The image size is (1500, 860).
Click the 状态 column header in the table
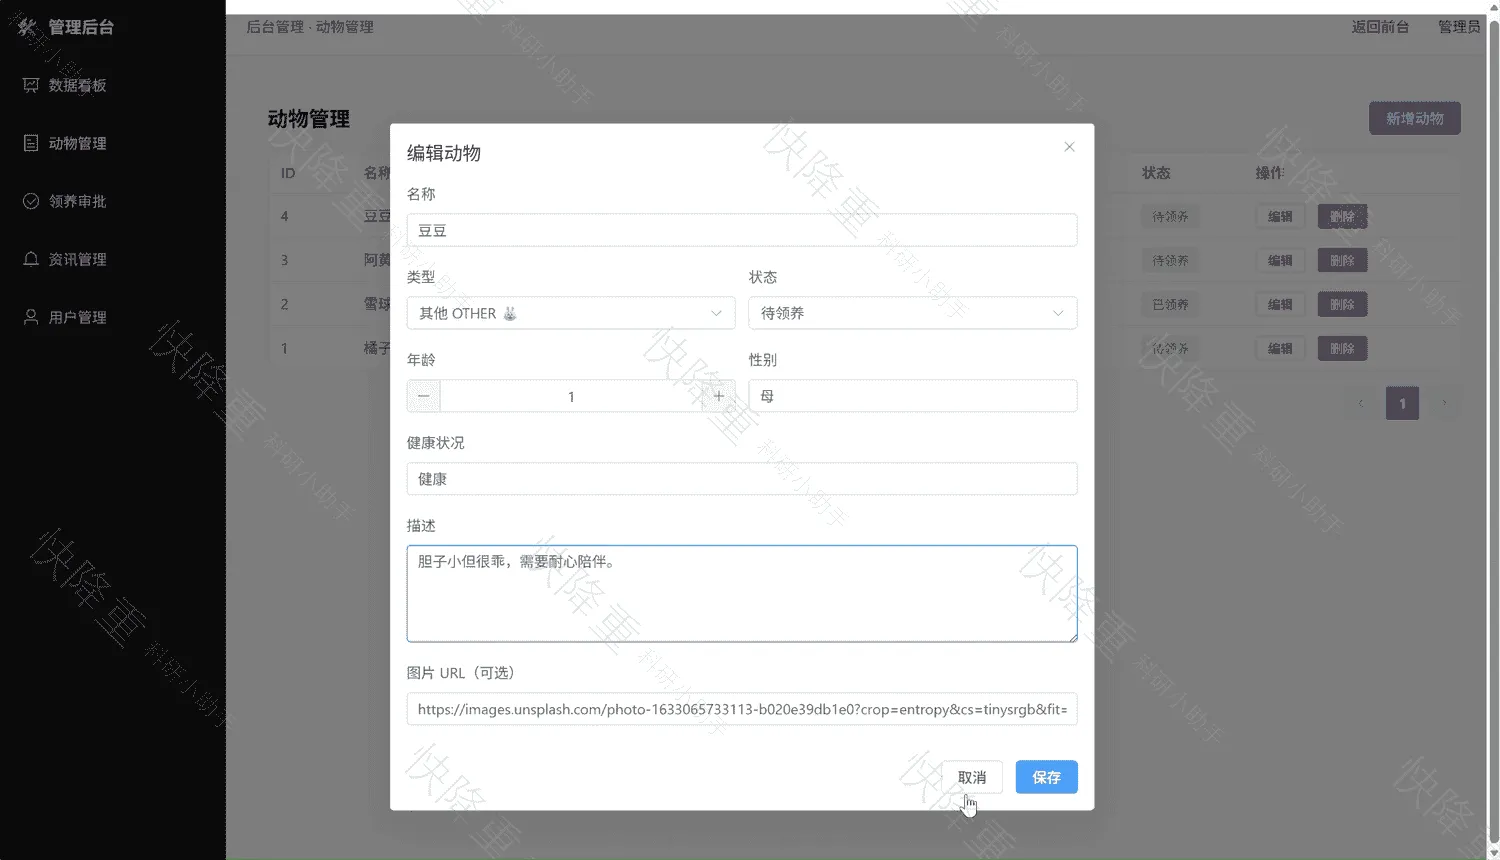pos(1156,173)
